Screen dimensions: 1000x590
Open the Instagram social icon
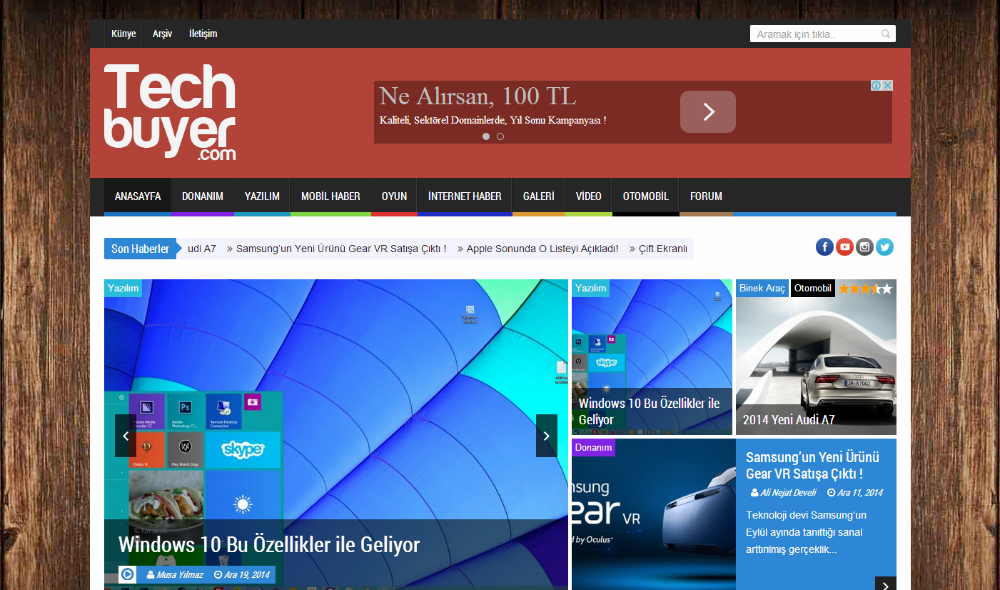coord(865,247)
